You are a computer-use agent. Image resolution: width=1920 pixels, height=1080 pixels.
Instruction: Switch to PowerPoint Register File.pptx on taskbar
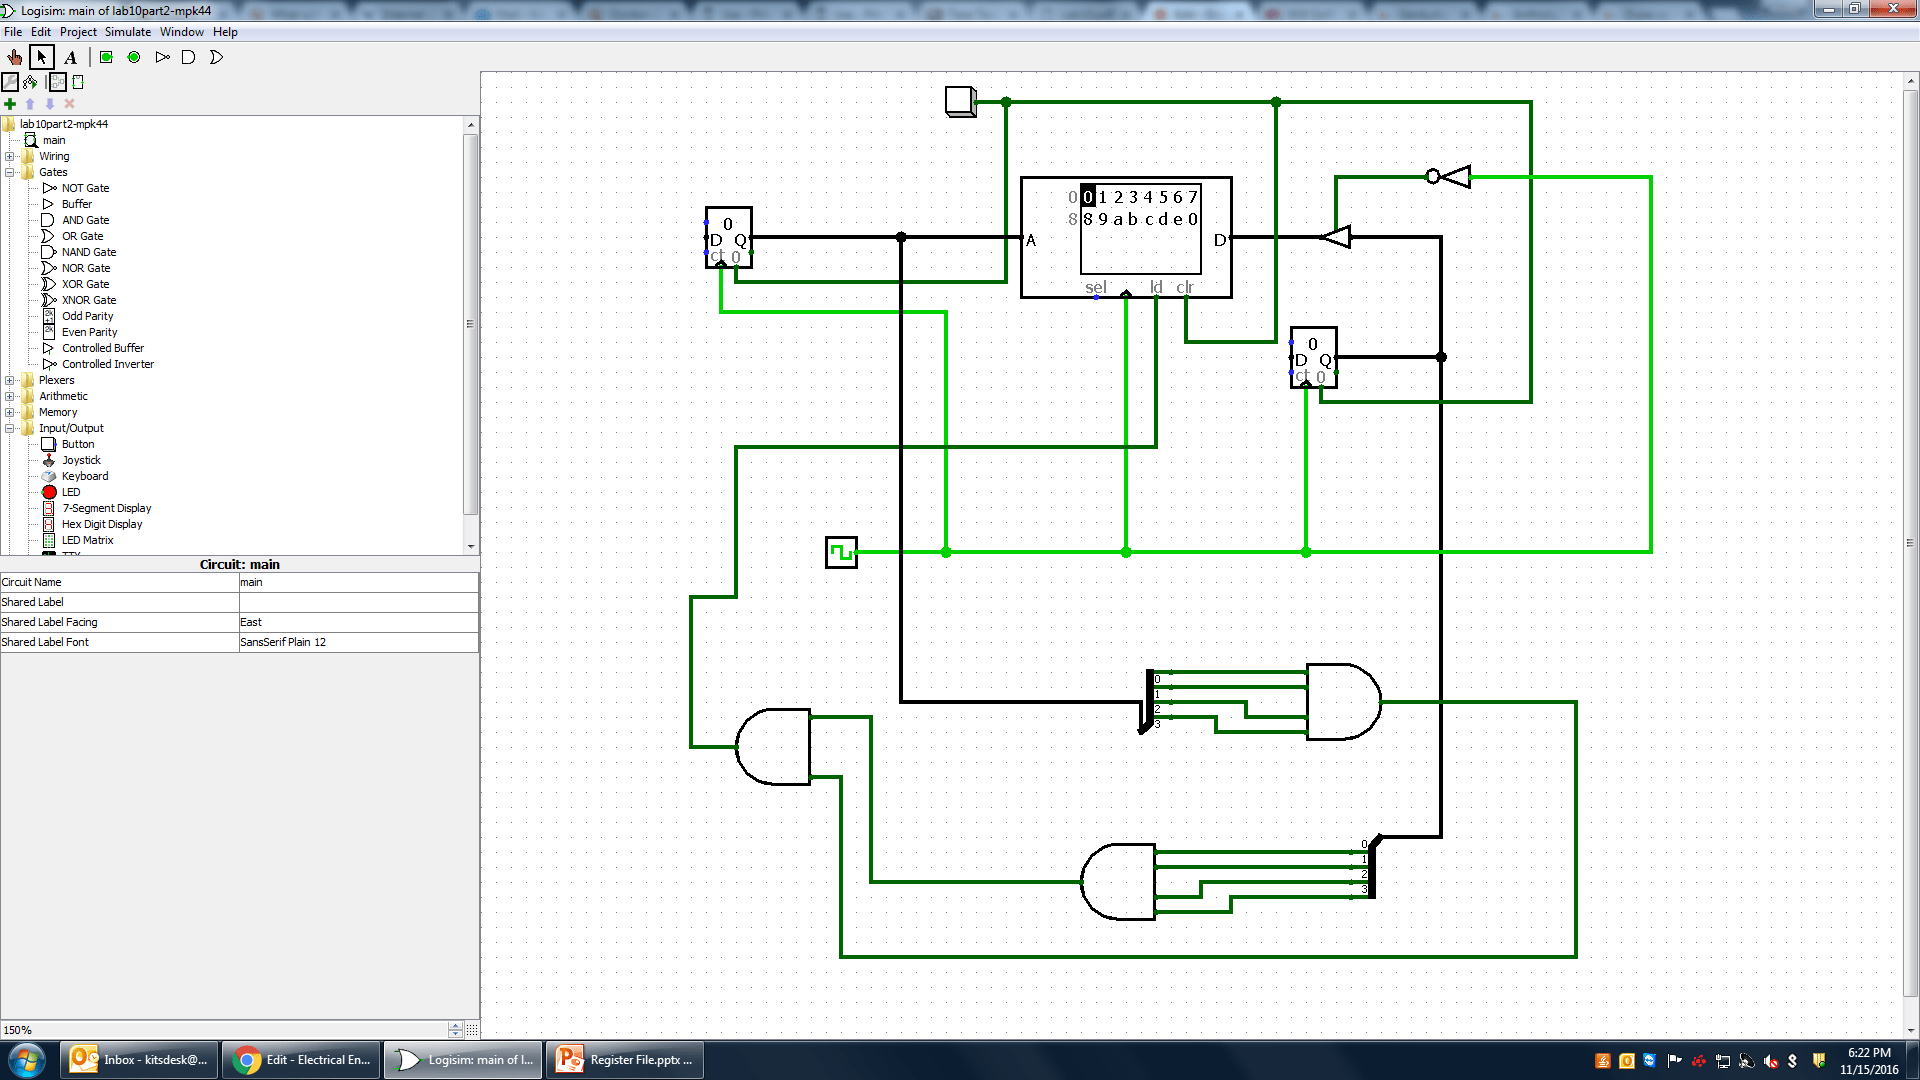coord(624,1059)
